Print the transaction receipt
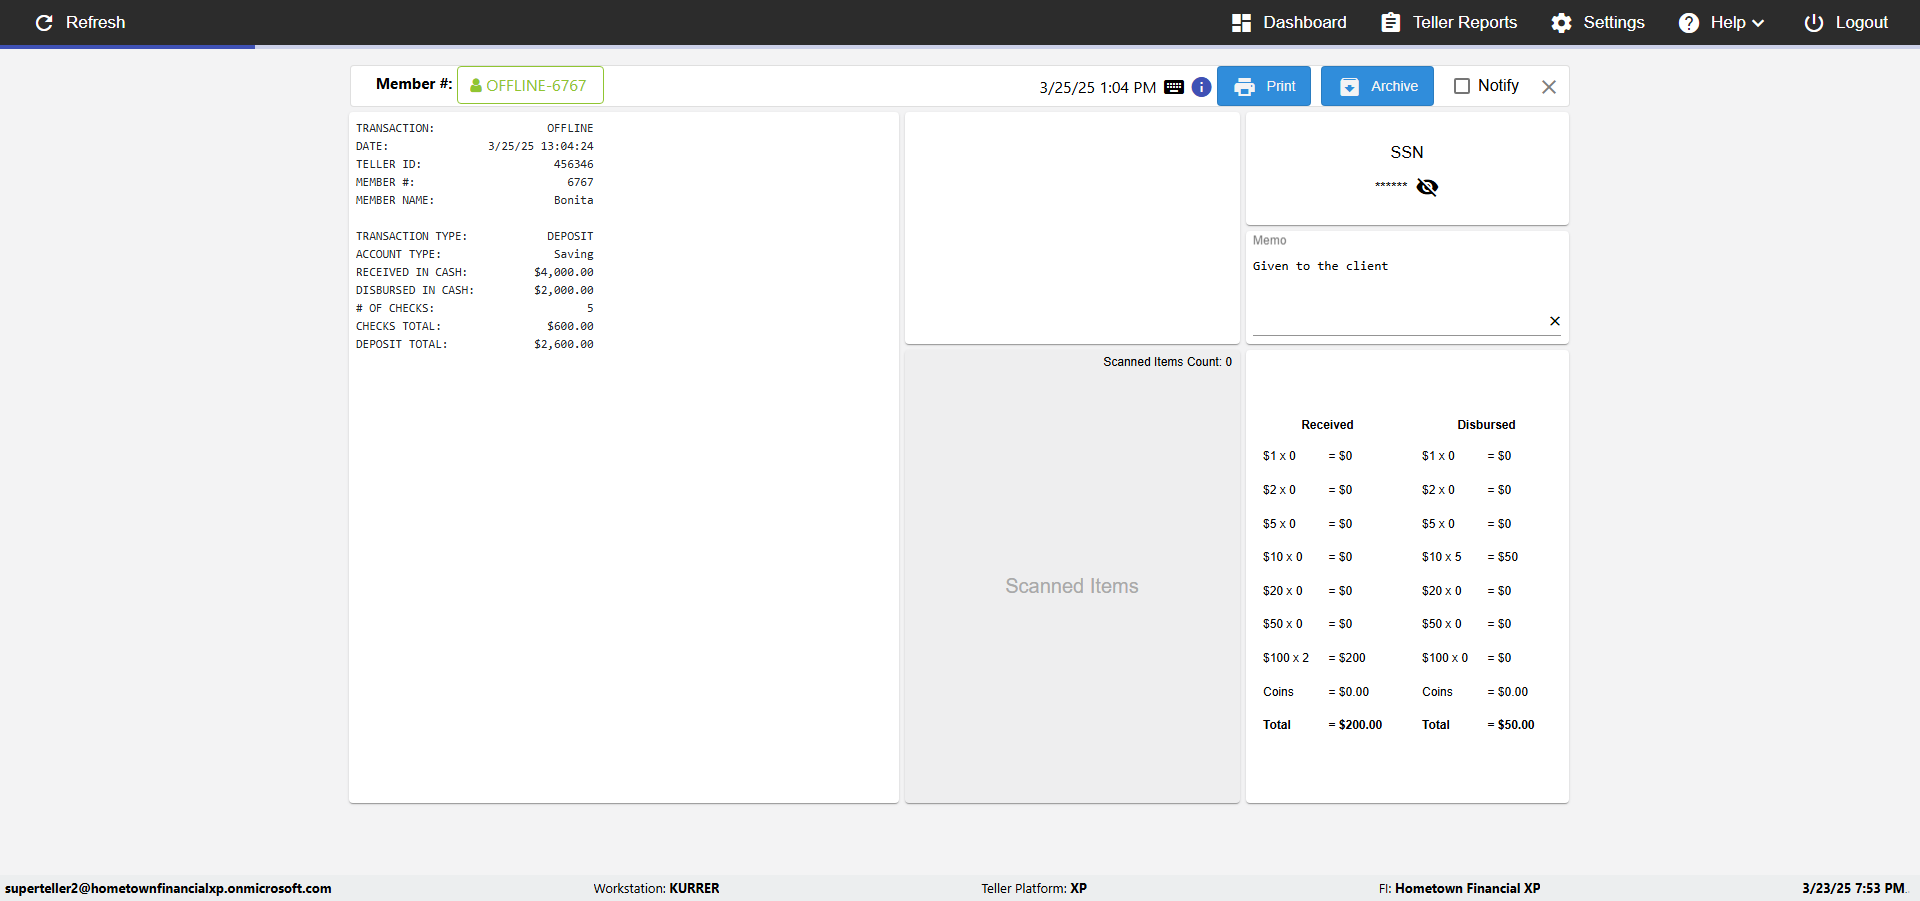Screen dimensions: 1920x901 (x=1264, y=86)
